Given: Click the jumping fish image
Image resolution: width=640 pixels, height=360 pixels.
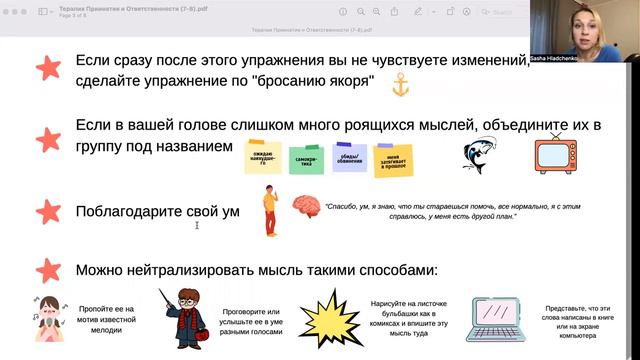Looking at the screenshot, I should 480,155.
